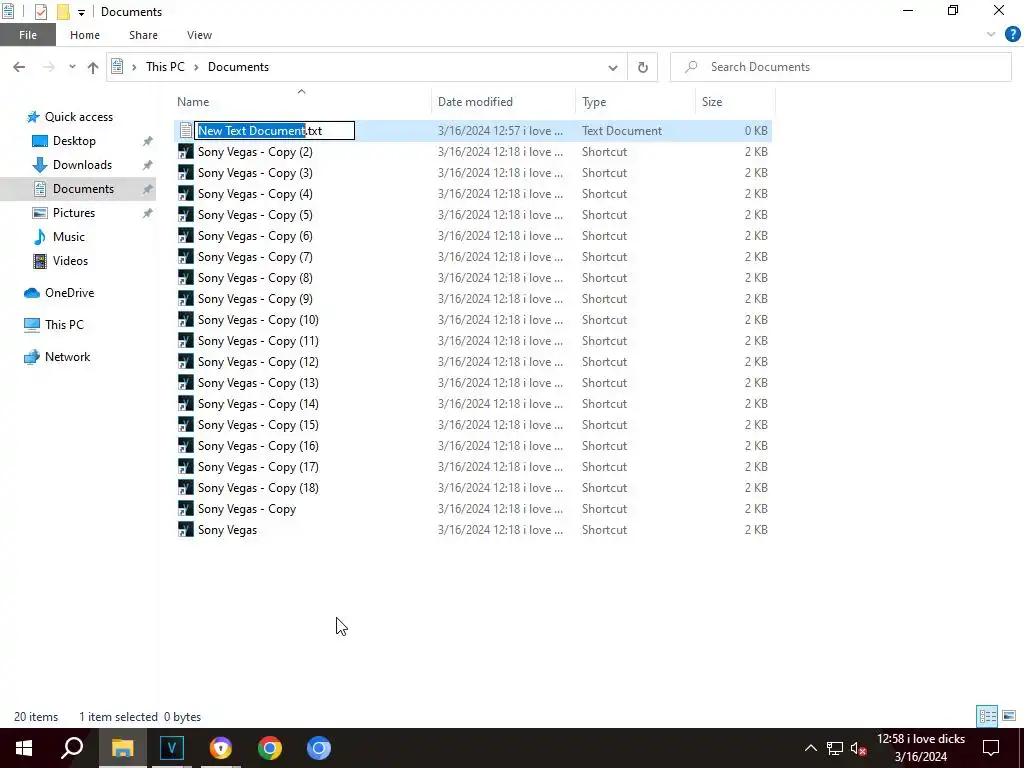The height and width of the screenshot is (768, 1024).
Task: Select the Sony Vegas - Copy (5) shortcut icon
Action: (186, 215)
